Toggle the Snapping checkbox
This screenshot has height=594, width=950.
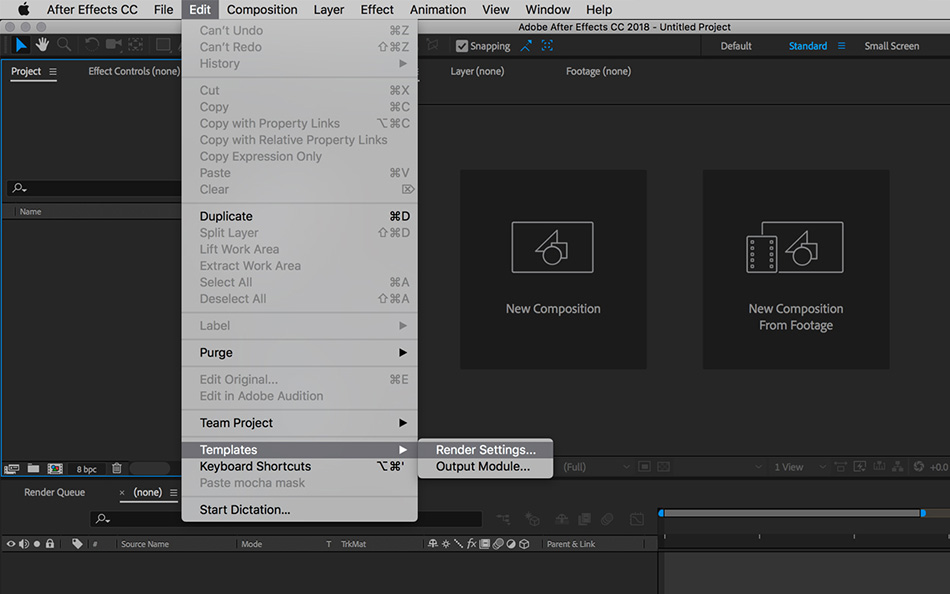pos(461,46)
